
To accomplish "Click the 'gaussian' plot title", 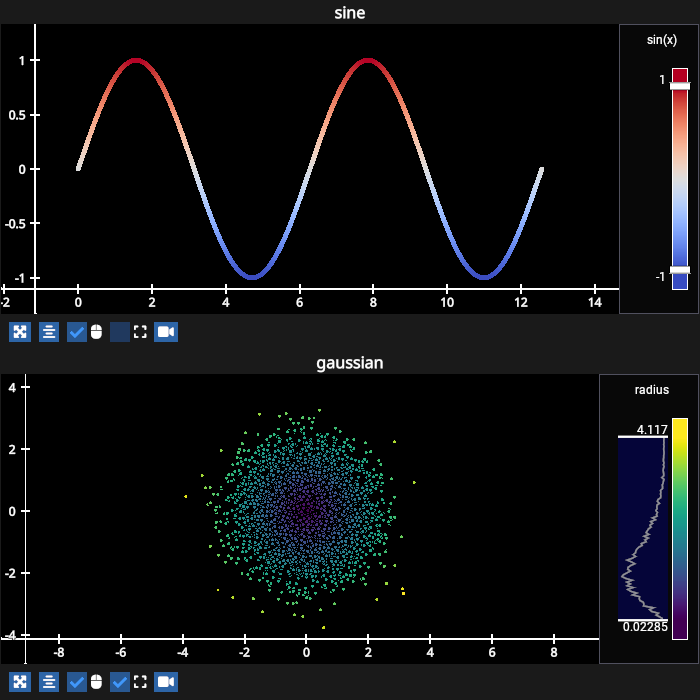I will pos(350,363).
